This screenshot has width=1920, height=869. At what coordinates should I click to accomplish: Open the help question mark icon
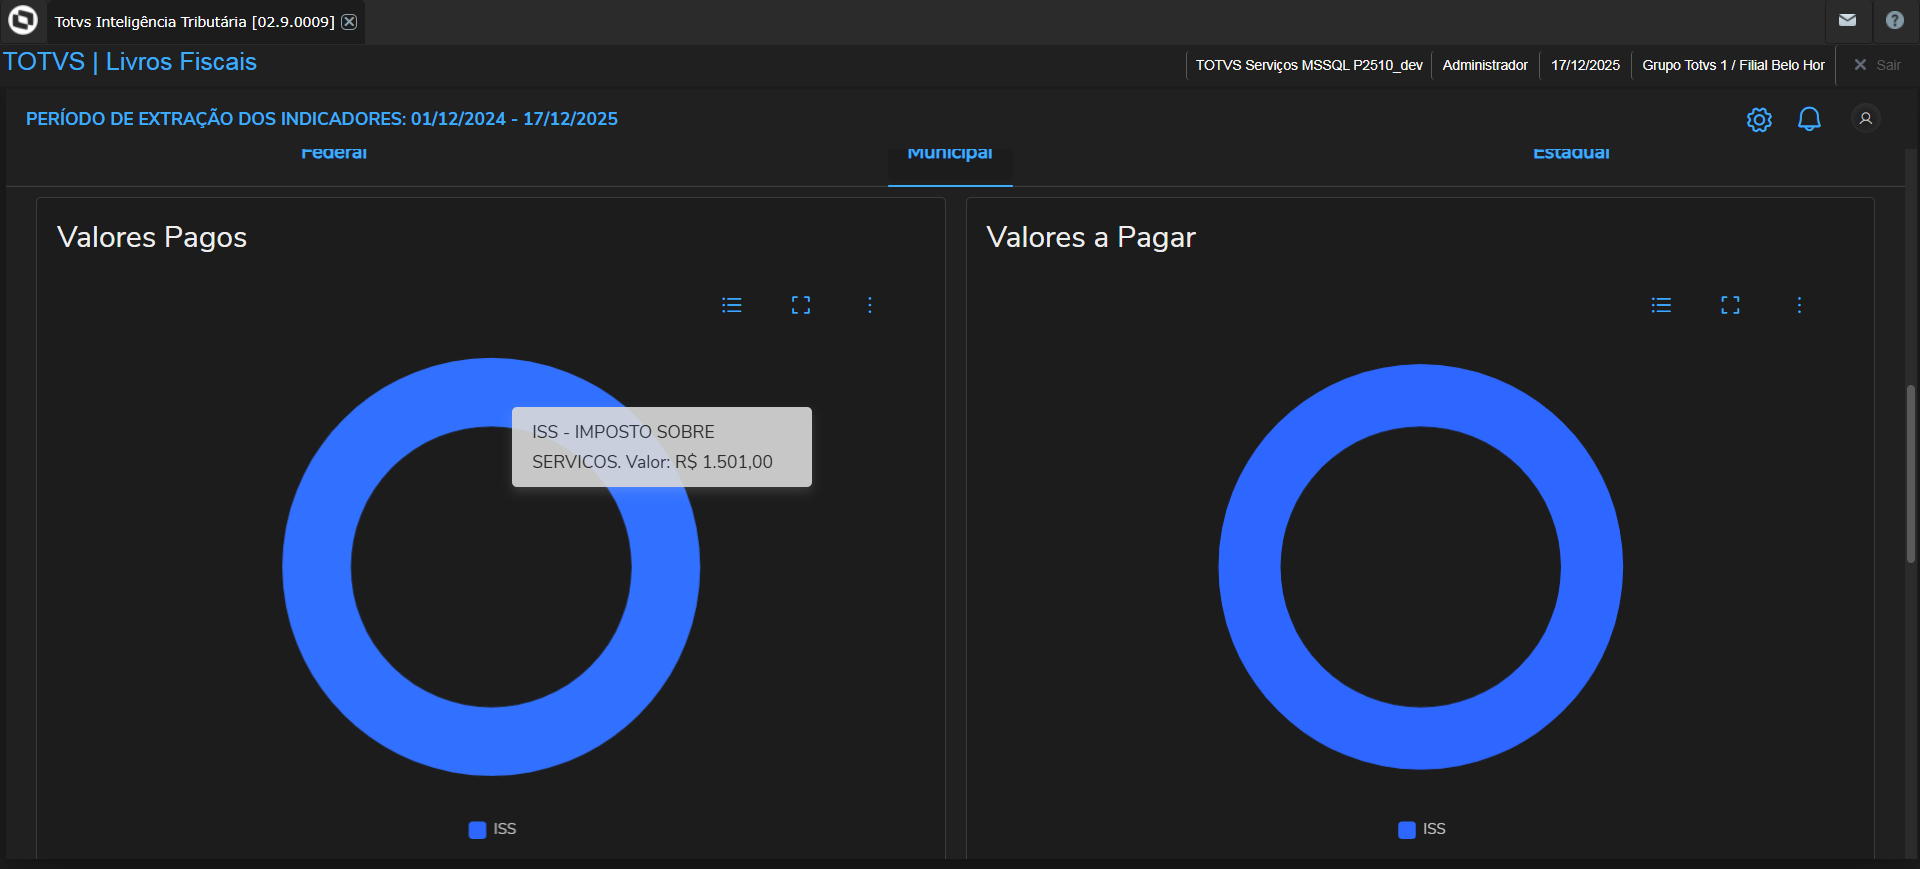point(1894,20)
